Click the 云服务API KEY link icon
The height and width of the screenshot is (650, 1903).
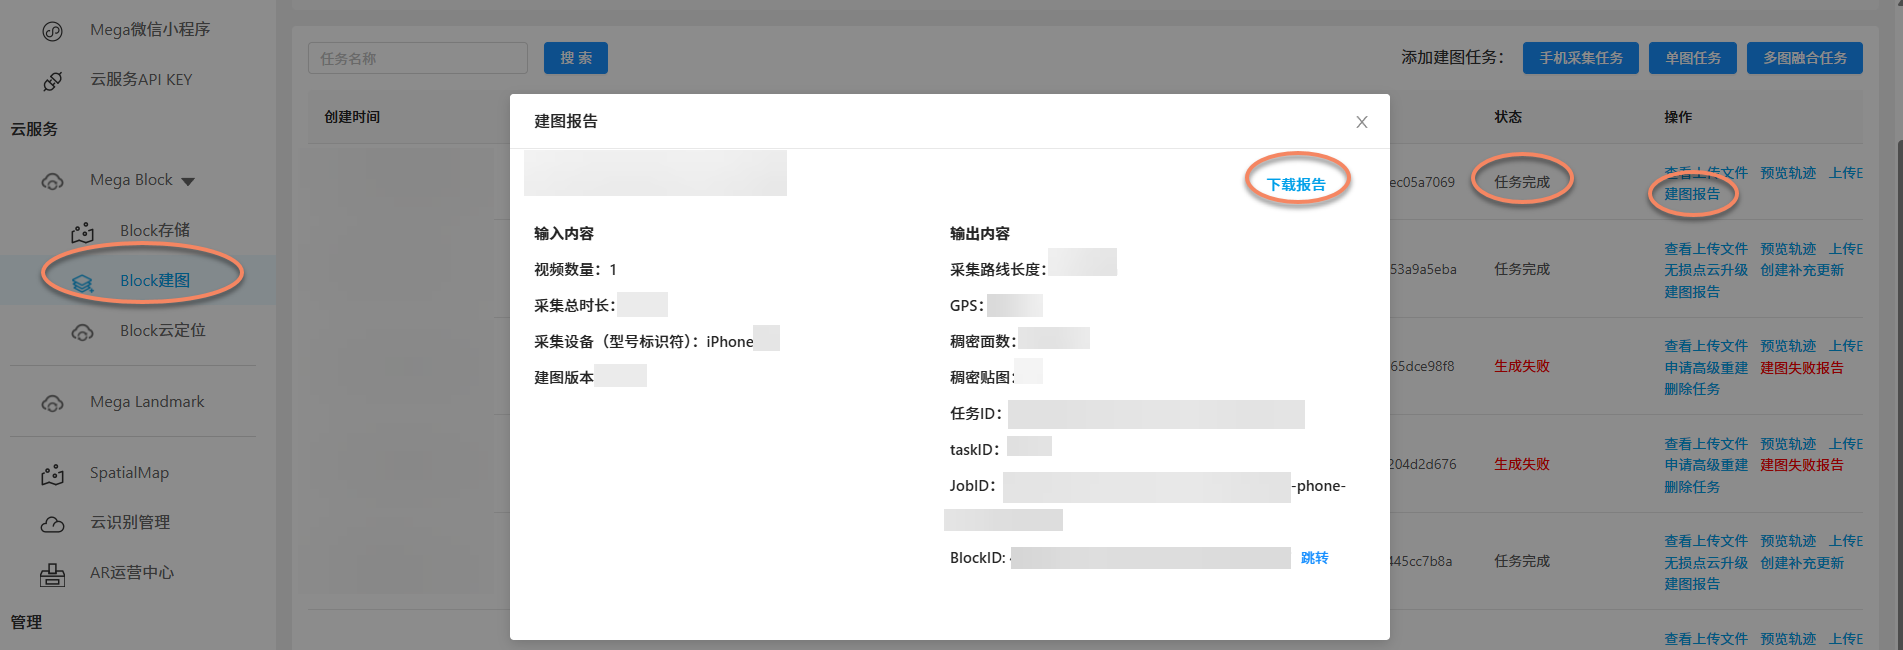[x=53, y=81]
